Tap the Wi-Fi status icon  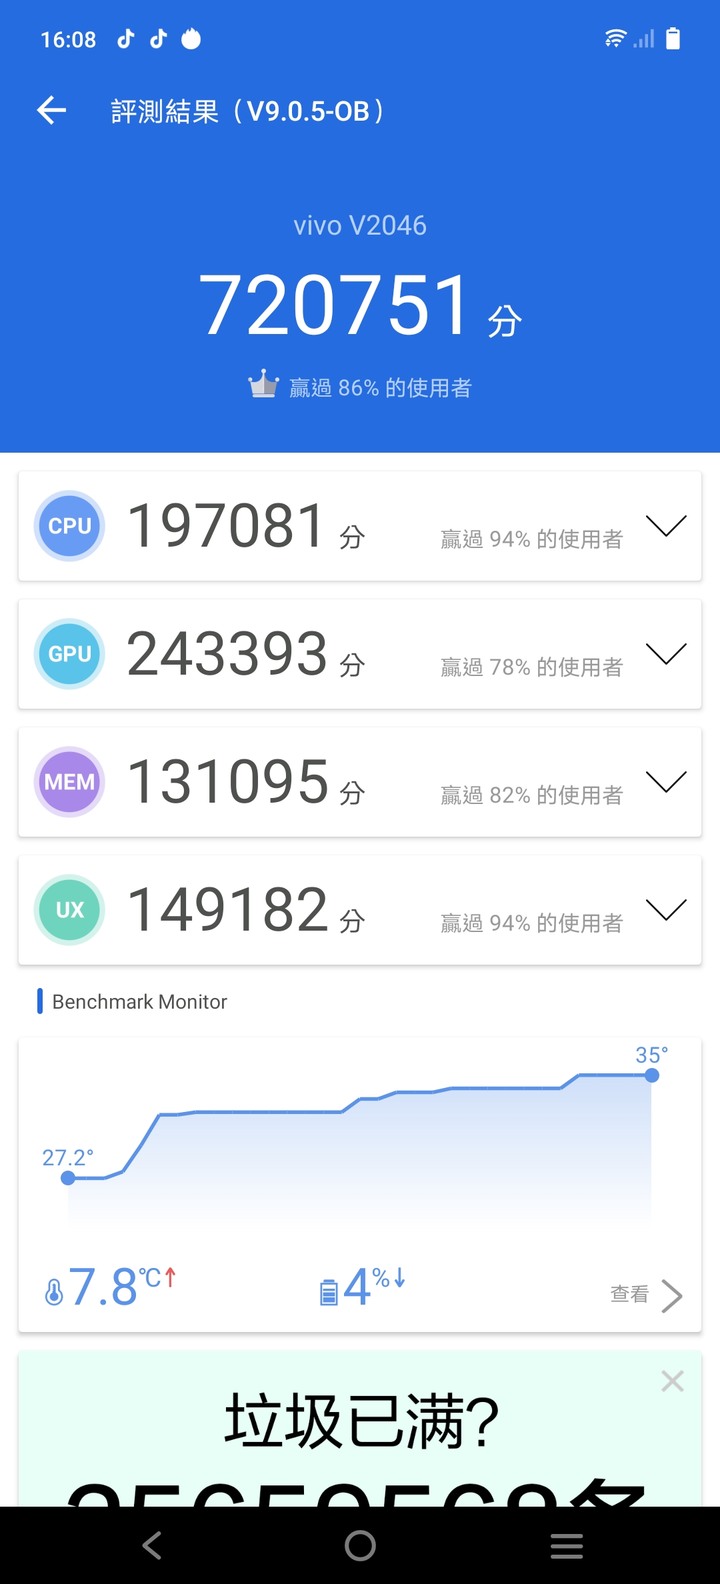615,39
